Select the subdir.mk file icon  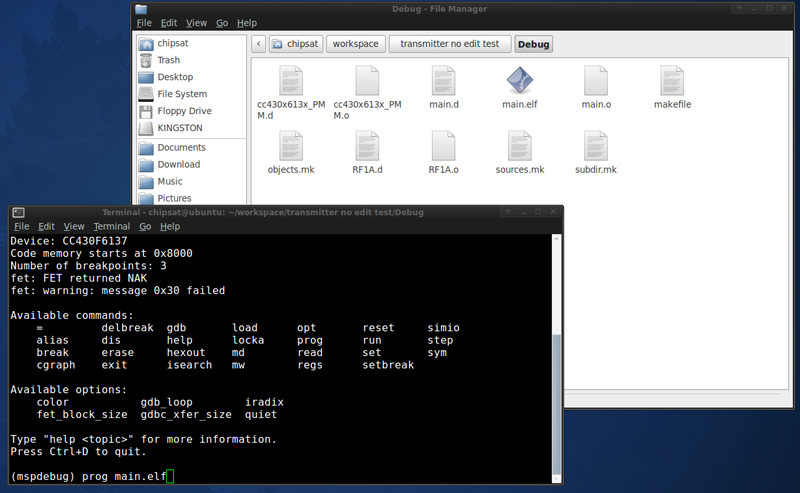(596, 146)
